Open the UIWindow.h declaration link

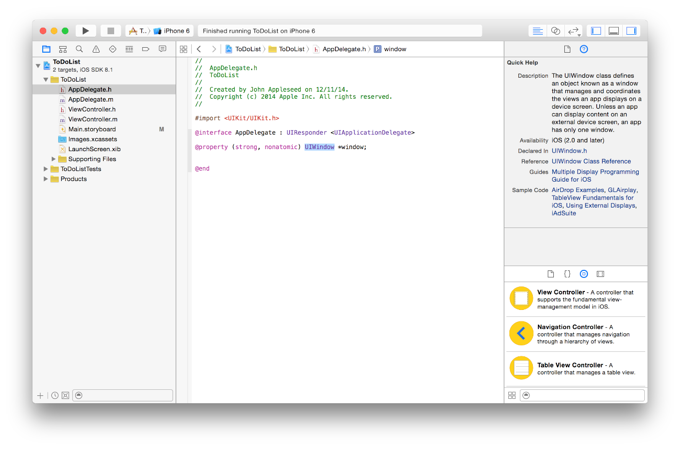tap(569, 151)
